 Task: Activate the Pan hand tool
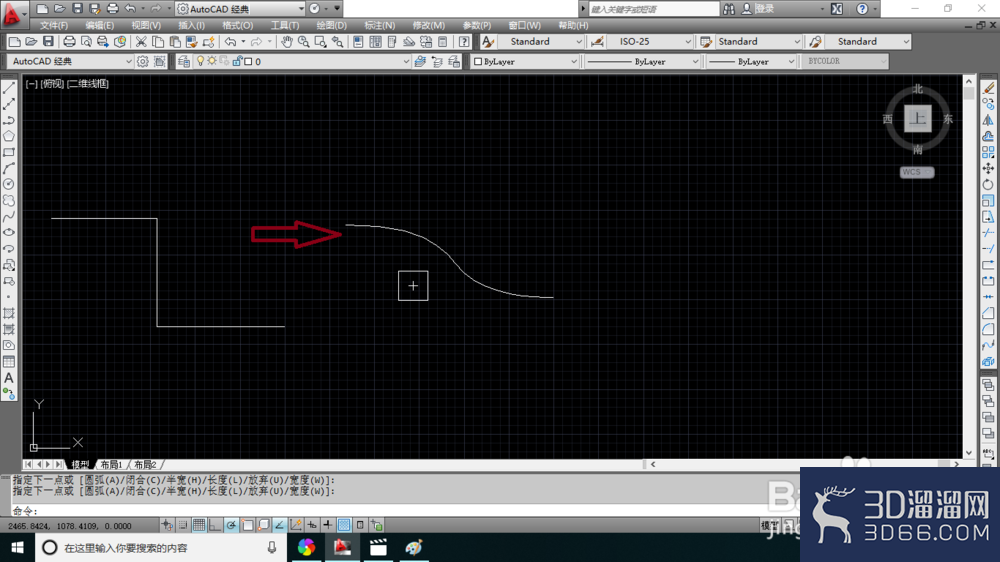coord(287,41)
